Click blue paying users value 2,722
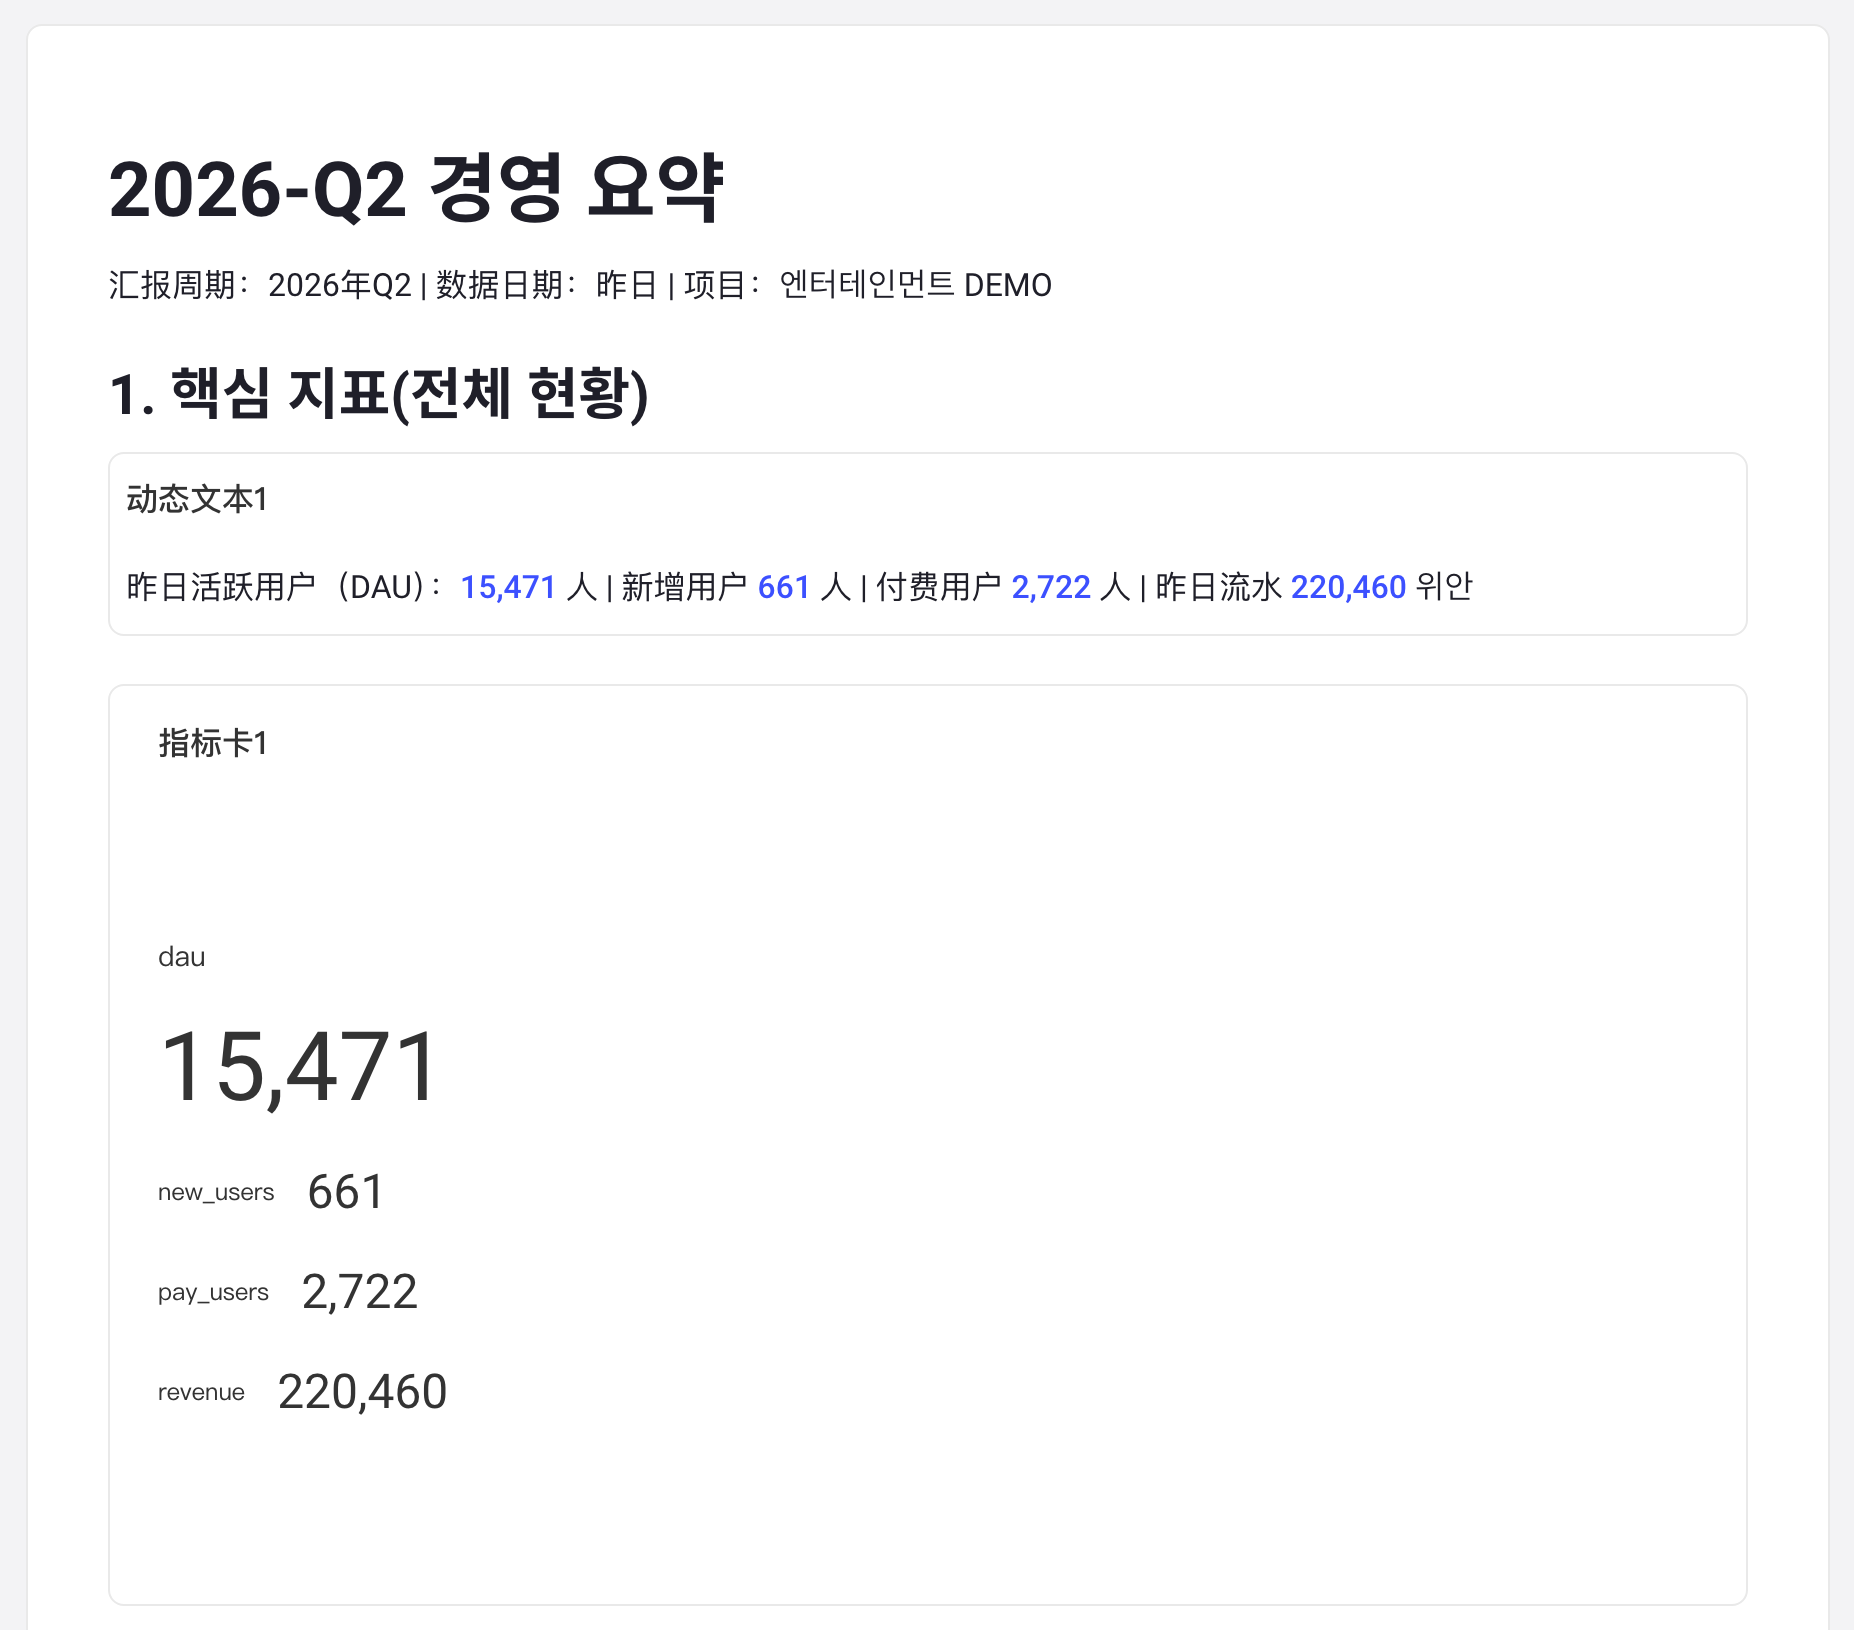Screen dimensions: 1854x1630 [x=1051, y=587]
